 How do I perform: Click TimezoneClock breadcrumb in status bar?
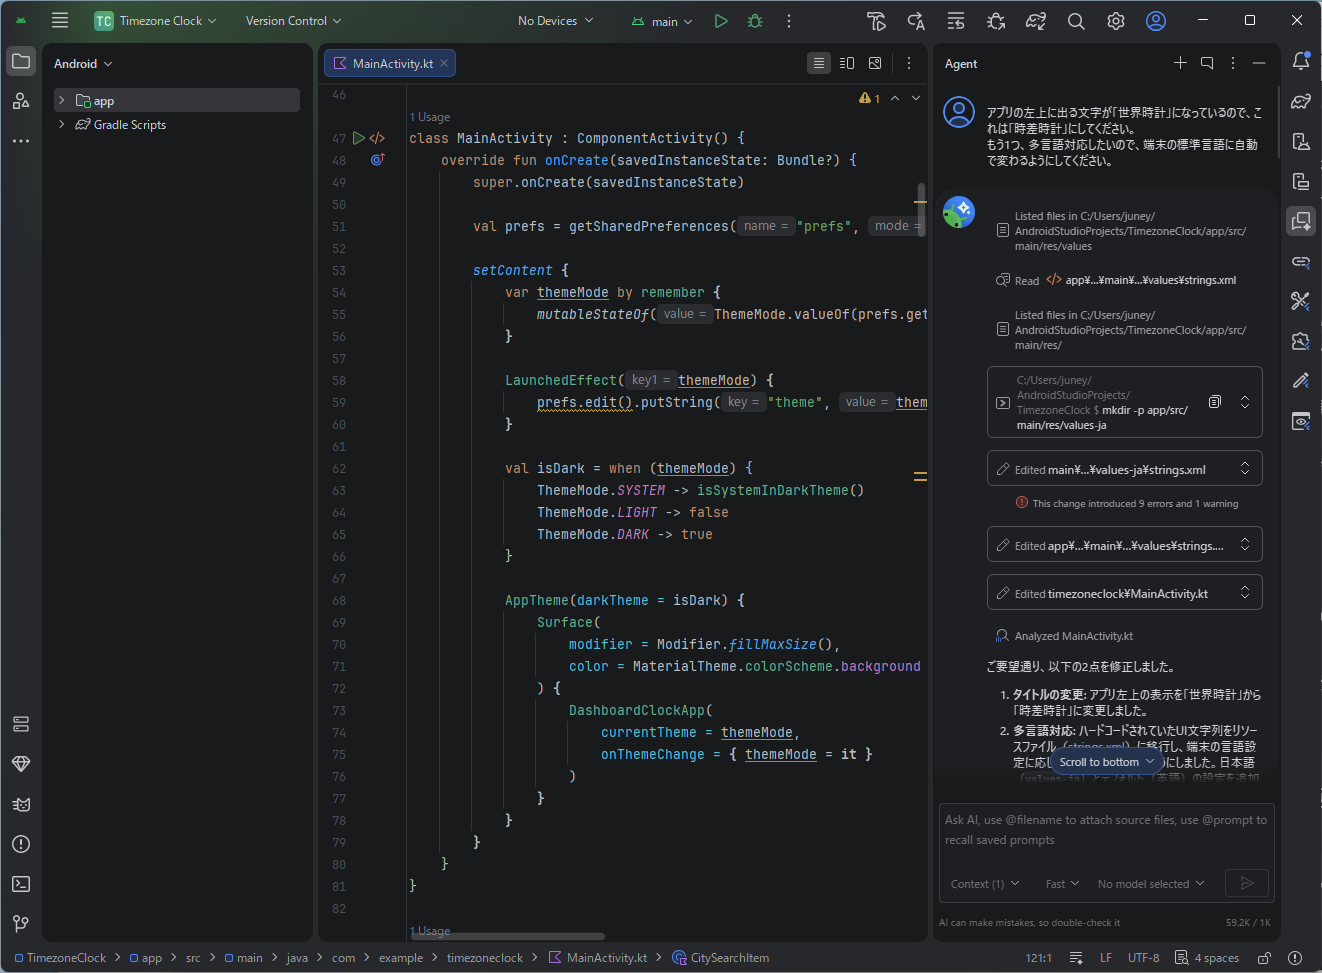pyautogui.click(x=60, y=958)
